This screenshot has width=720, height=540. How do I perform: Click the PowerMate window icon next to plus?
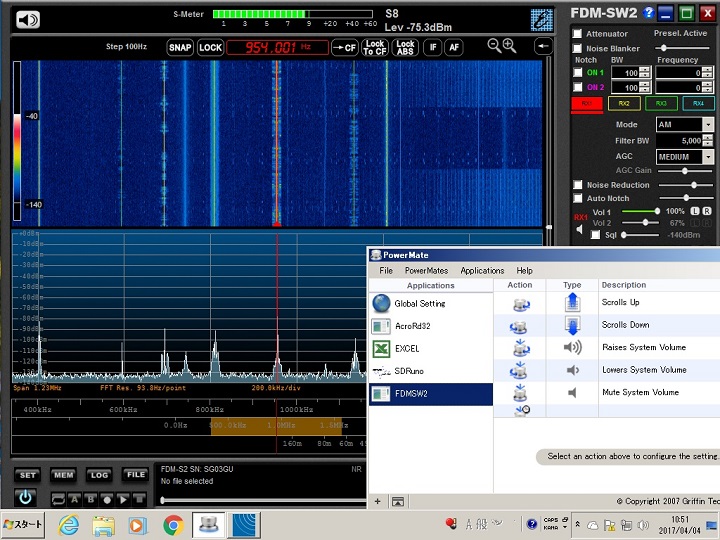click(x=398, y=501)
